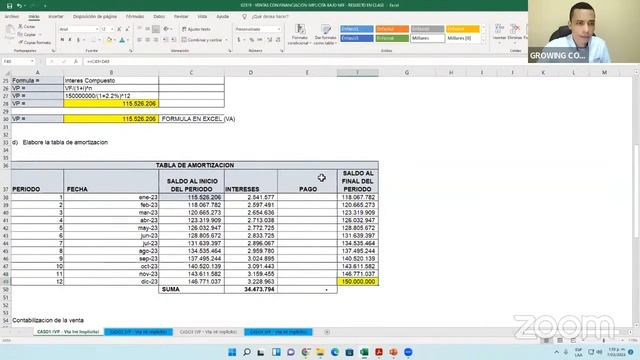Open the Ayuda ribbon tab
This screenshot has height=360, width=640.
222,17
